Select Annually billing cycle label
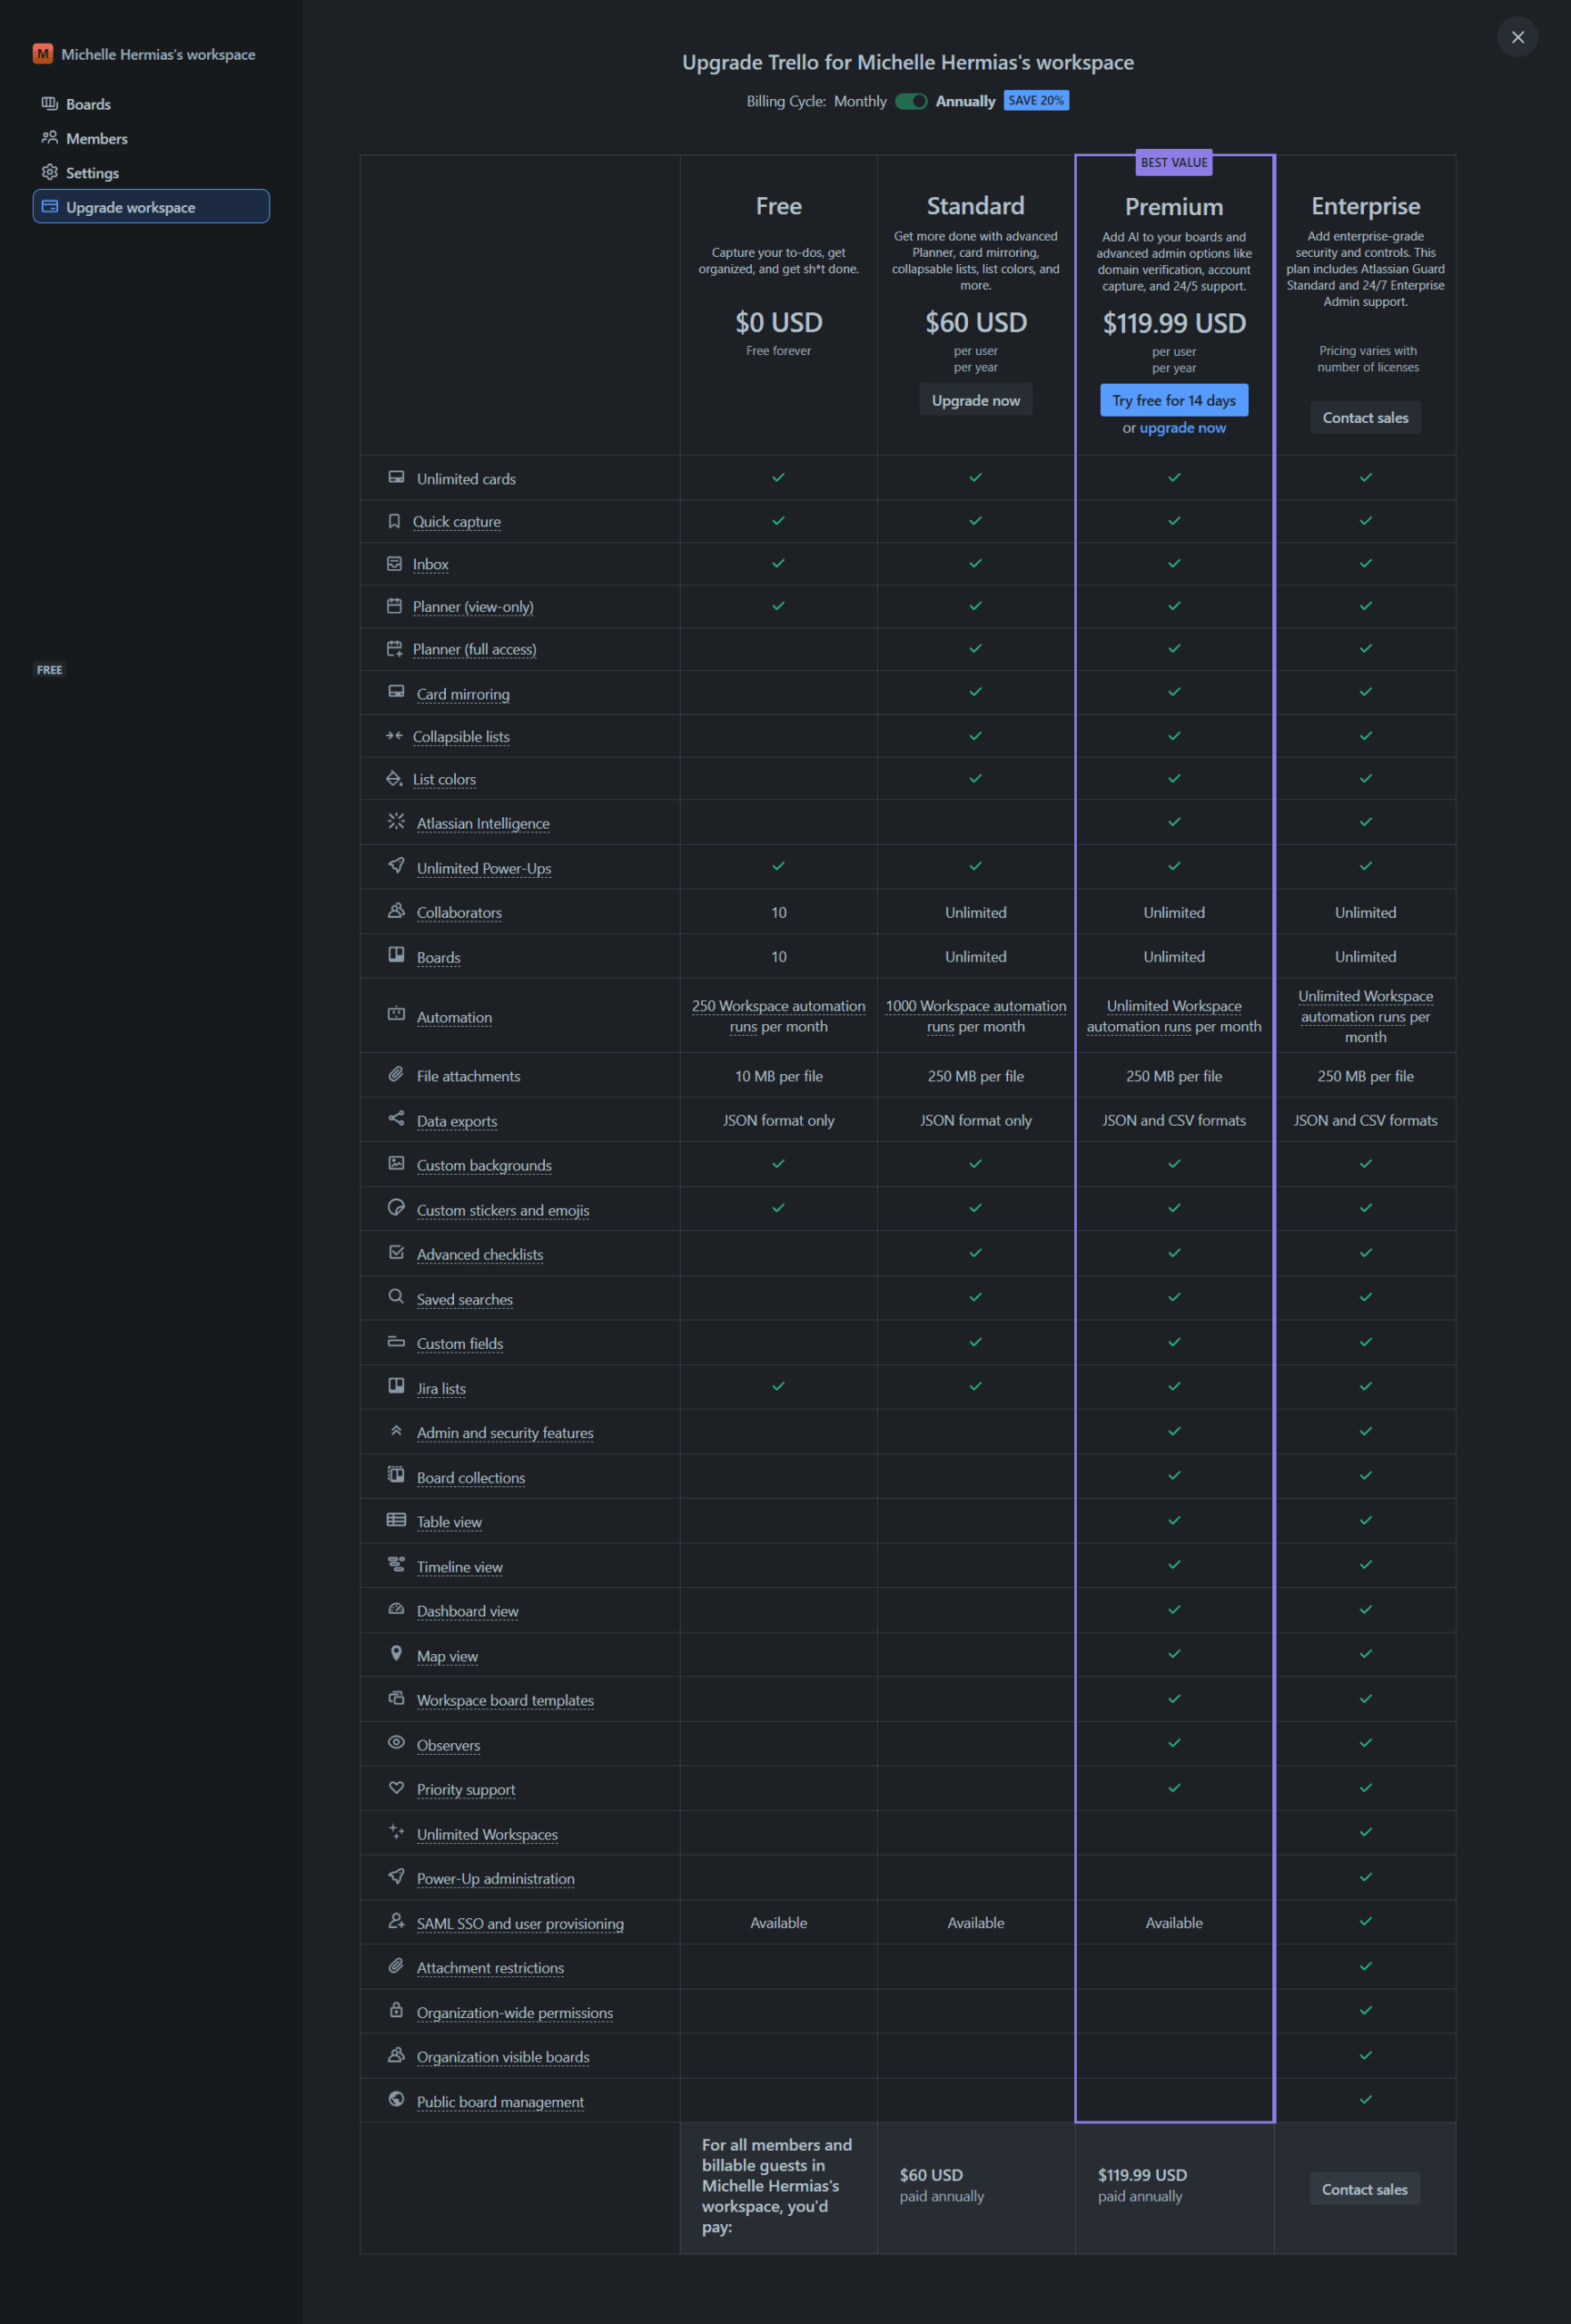Viewport: 1571px width, 2324px height. (x=965, y=101)
